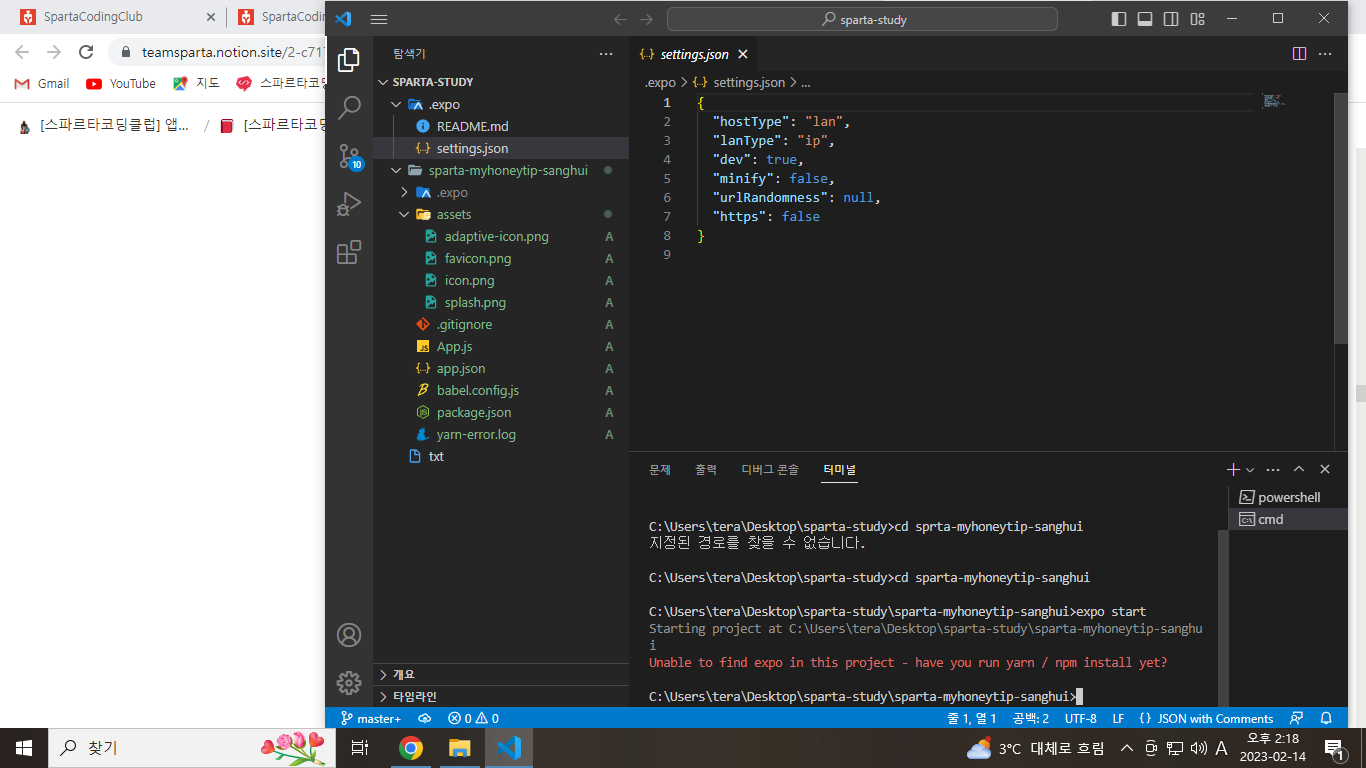The image size is (1366, 768).
Task: Collapse the SPARTA-STUDY explorer section
Action: click(384, 82)
